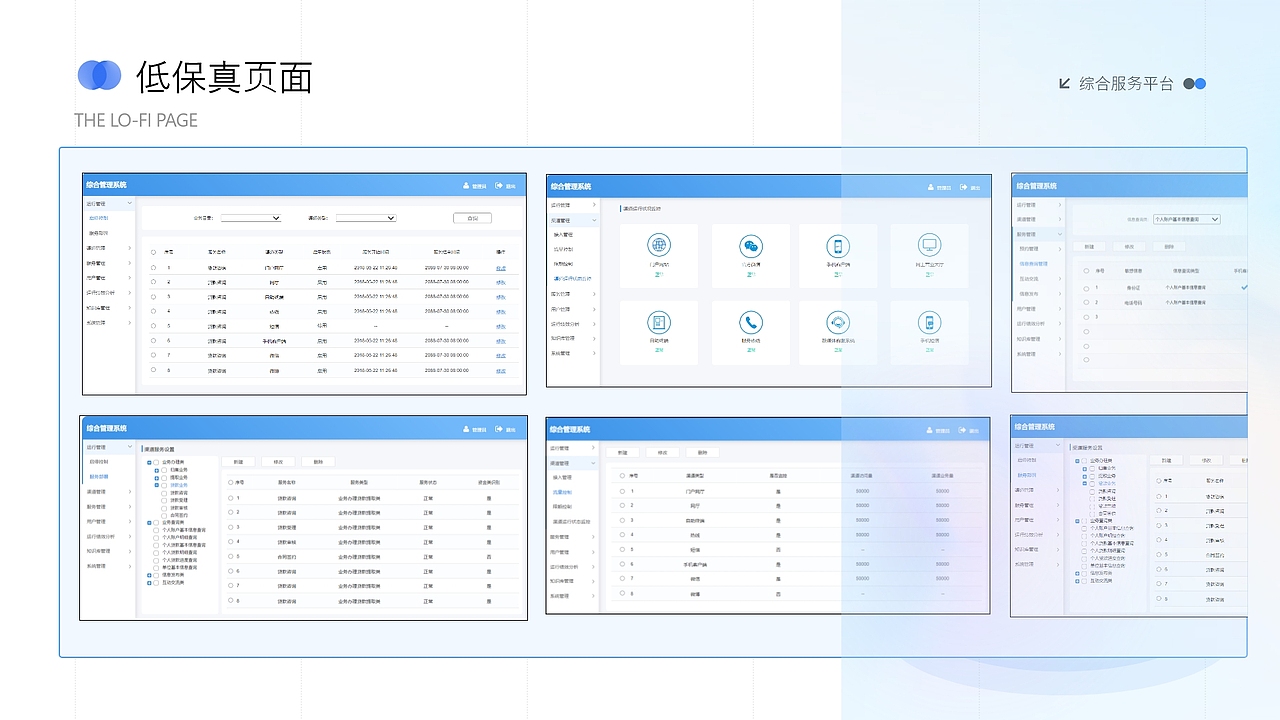This screenshot has width=1280, height=720.
Task: Click the 综合管理系统 title in the channel grid mockup
Action: pyautogui.click(x=571, y=186)
